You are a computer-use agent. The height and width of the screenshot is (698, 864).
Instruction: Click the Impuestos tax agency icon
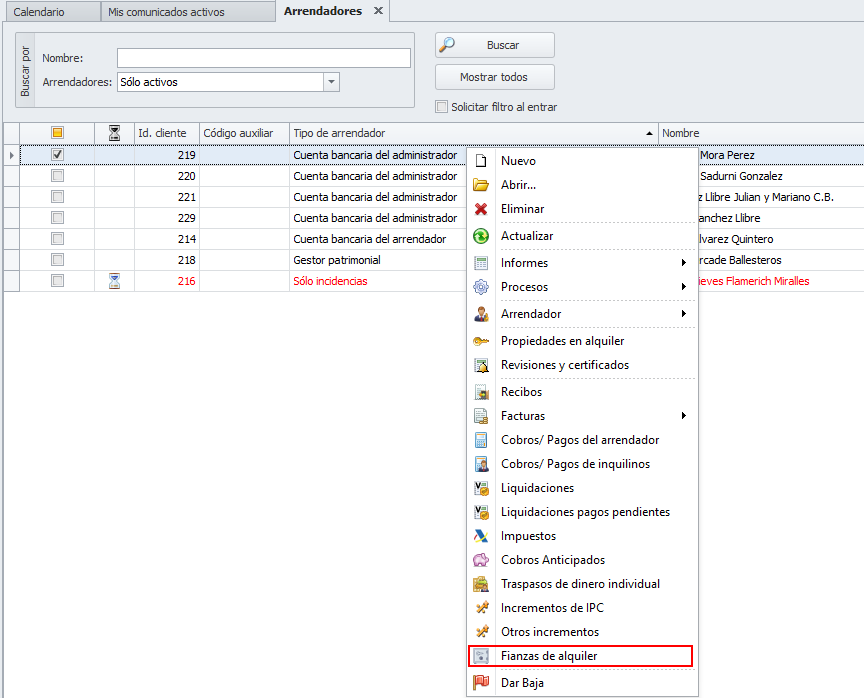[x=481, y=536]
